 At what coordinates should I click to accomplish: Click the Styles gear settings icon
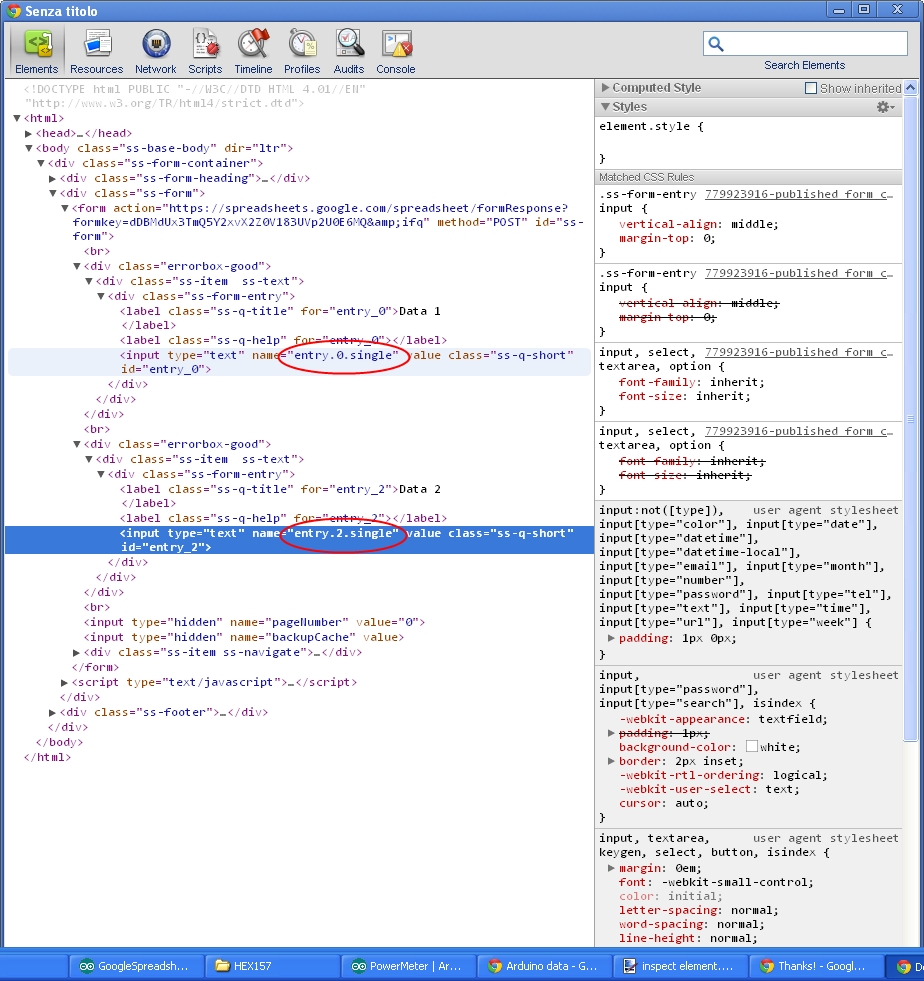884,107
